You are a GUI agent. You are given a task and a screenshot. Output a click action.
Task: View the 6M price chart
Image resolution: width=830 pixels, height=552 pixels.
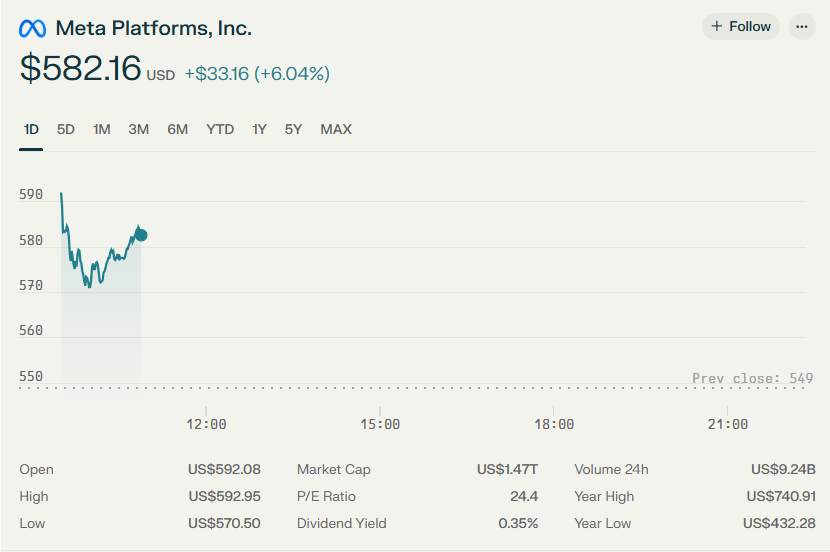(x=177, y=129)
